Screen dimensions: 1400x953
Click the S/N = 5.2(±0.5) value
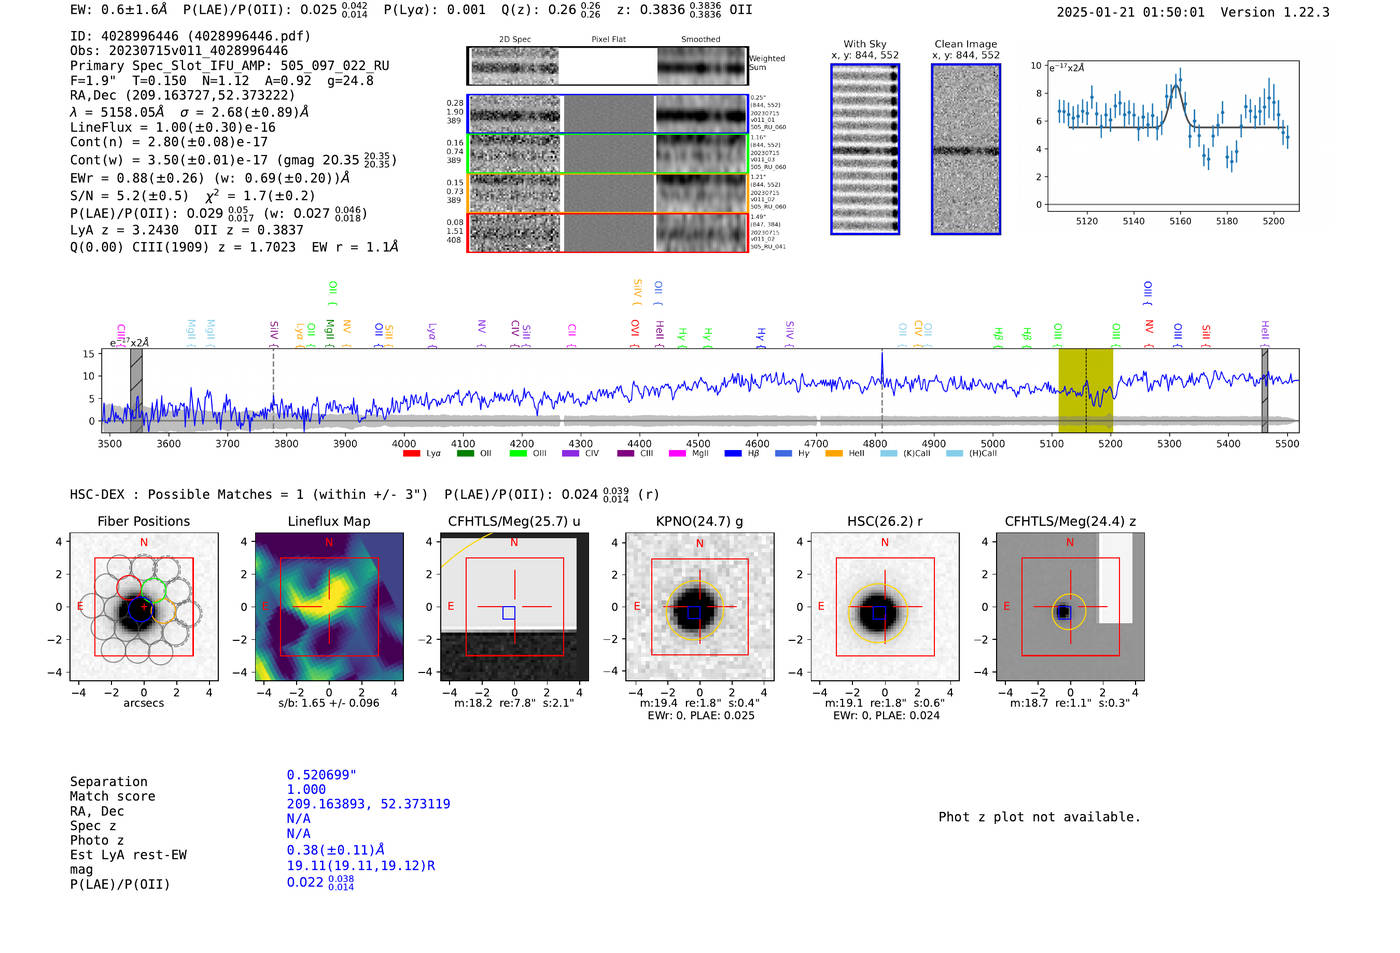129,196
